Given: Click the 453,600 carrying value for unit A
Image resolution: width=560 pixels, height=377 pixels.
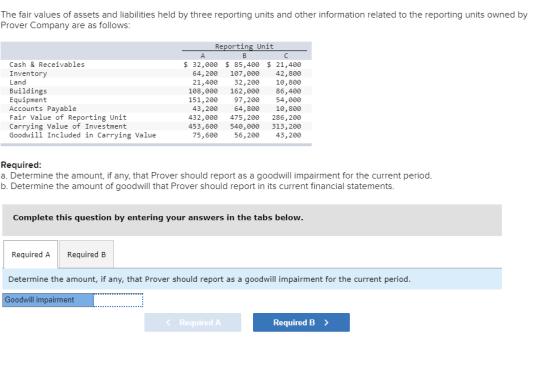Looking at the screenshot, I should tap(203, 126).
